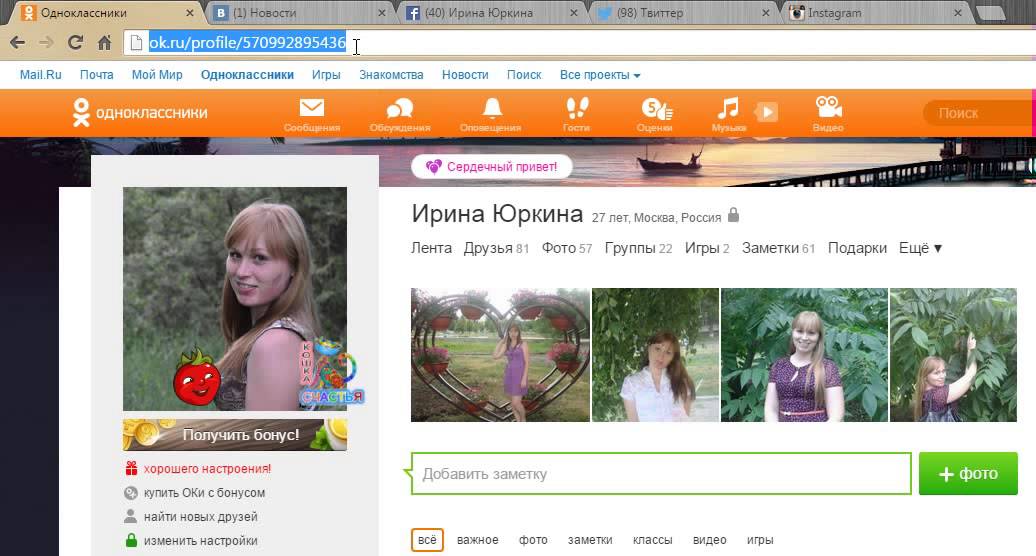Open the Друзья 81 profile tab
Screen dimensions: 1036x556
click(496, 248)
